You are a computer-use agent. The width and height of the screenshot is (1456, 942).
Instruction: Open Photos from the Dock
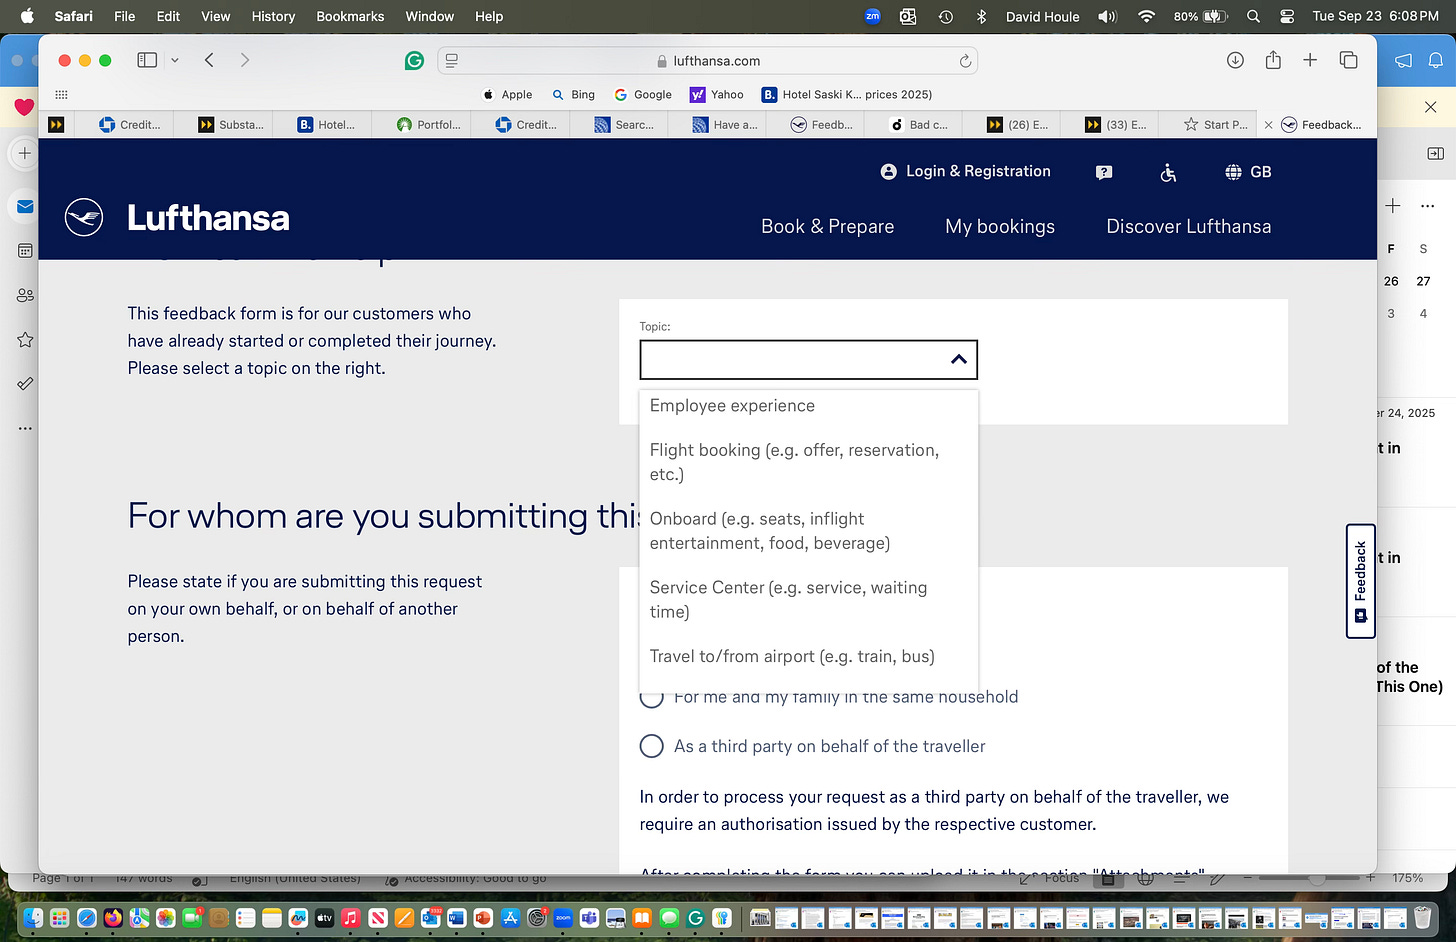coord(166,917)
